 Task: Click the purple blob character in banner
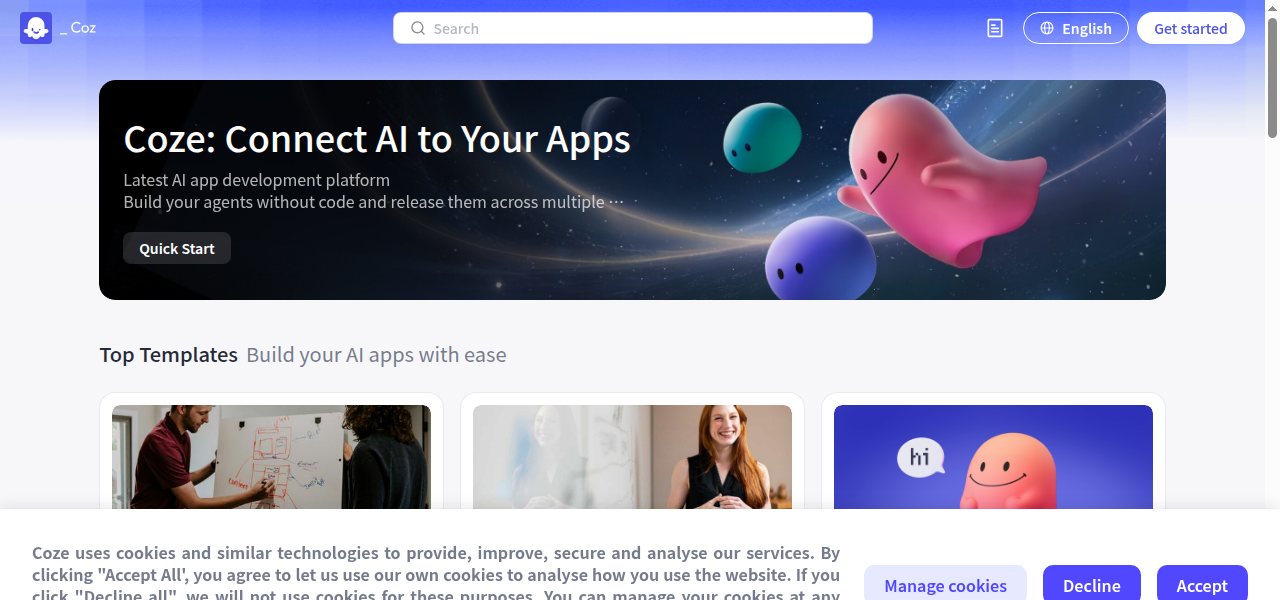(x=820, y=259)
